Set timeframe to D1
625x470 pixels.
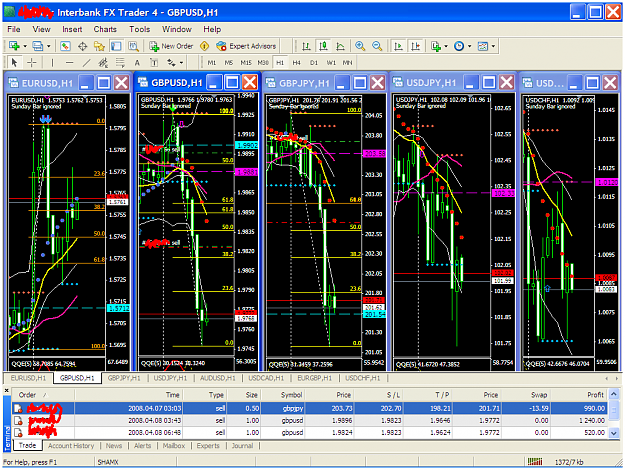tap(314, 63)
